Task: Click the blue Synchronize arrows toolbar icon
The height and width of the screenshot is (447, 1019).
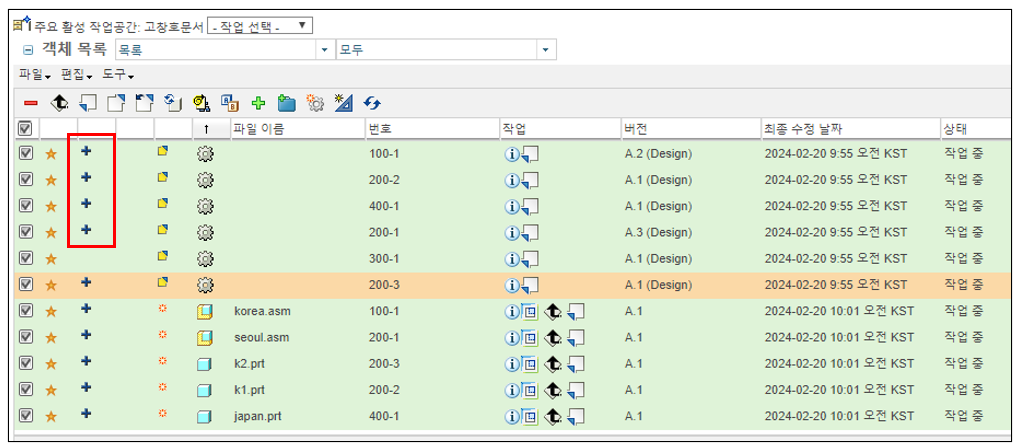Action: tap(372, 103)
